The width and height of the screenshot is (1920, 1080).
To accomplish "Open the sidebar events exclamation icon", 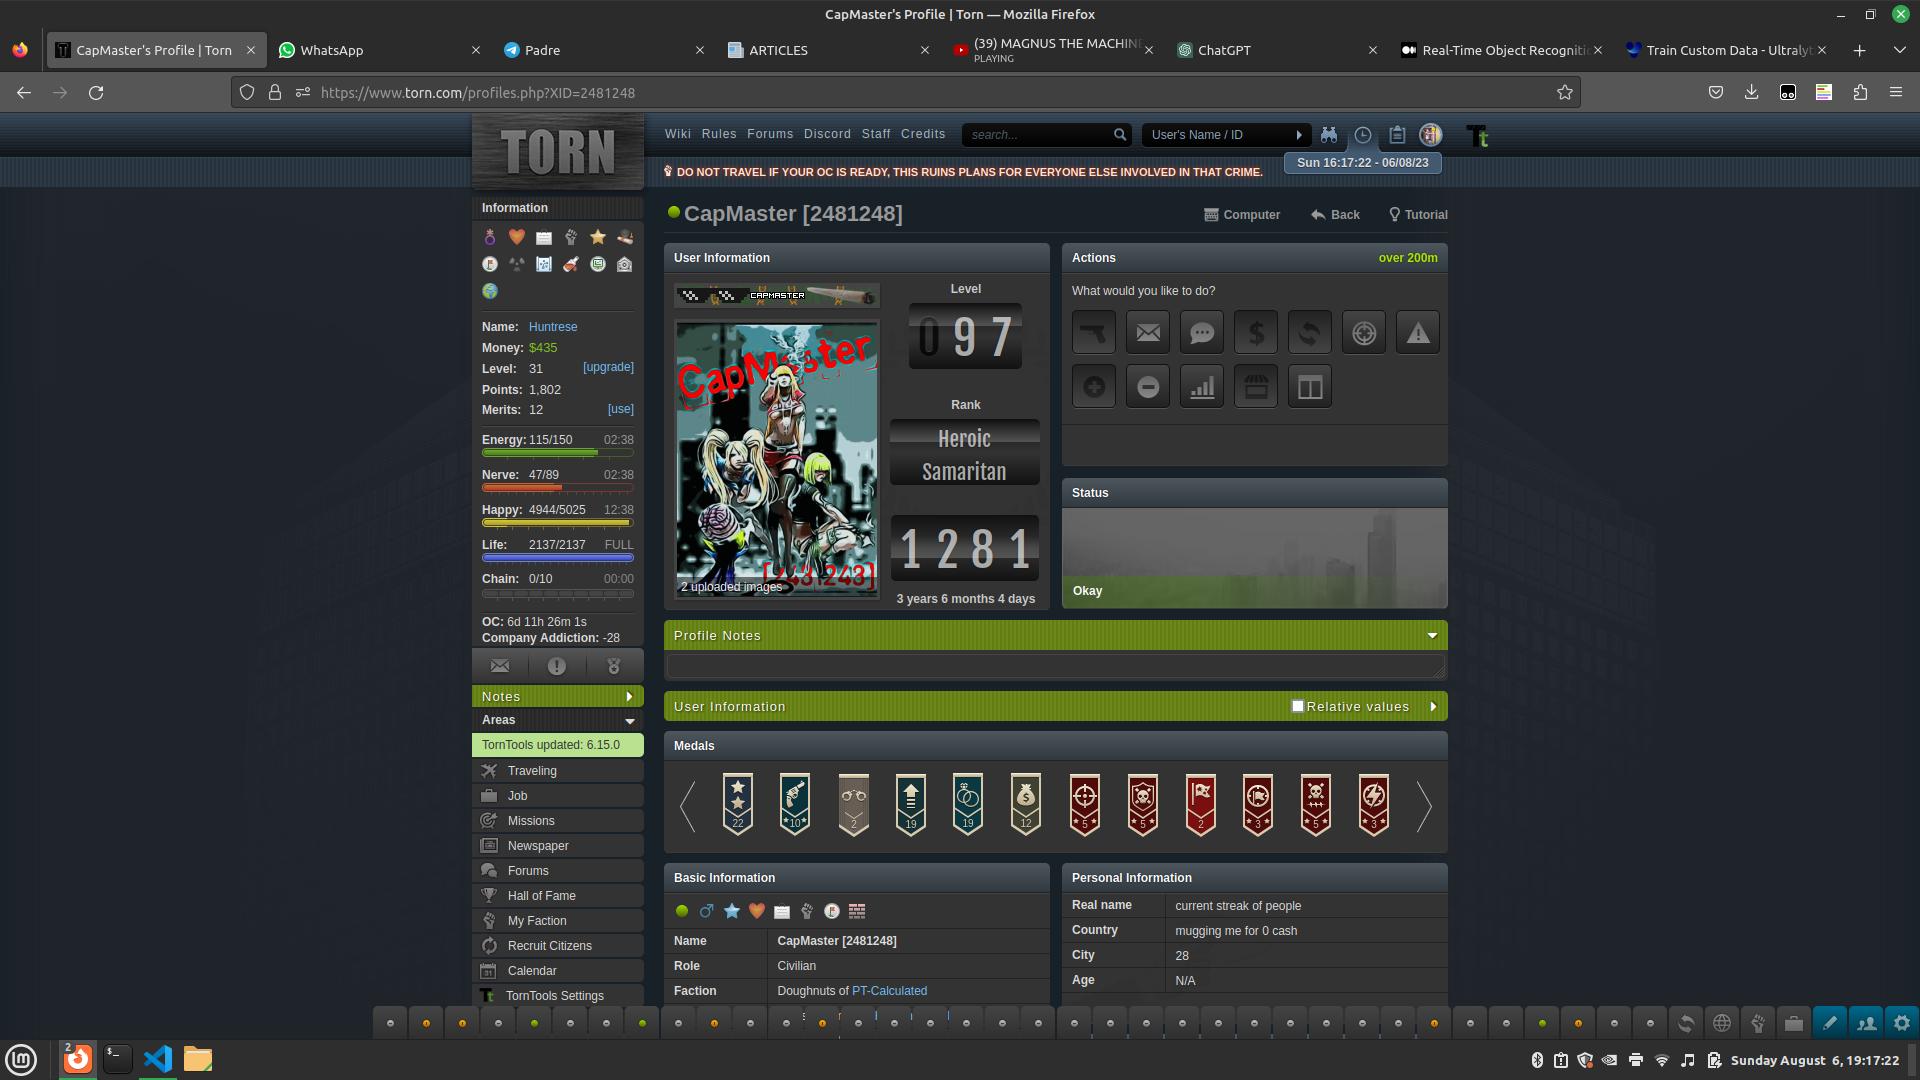I will point(557,666).
